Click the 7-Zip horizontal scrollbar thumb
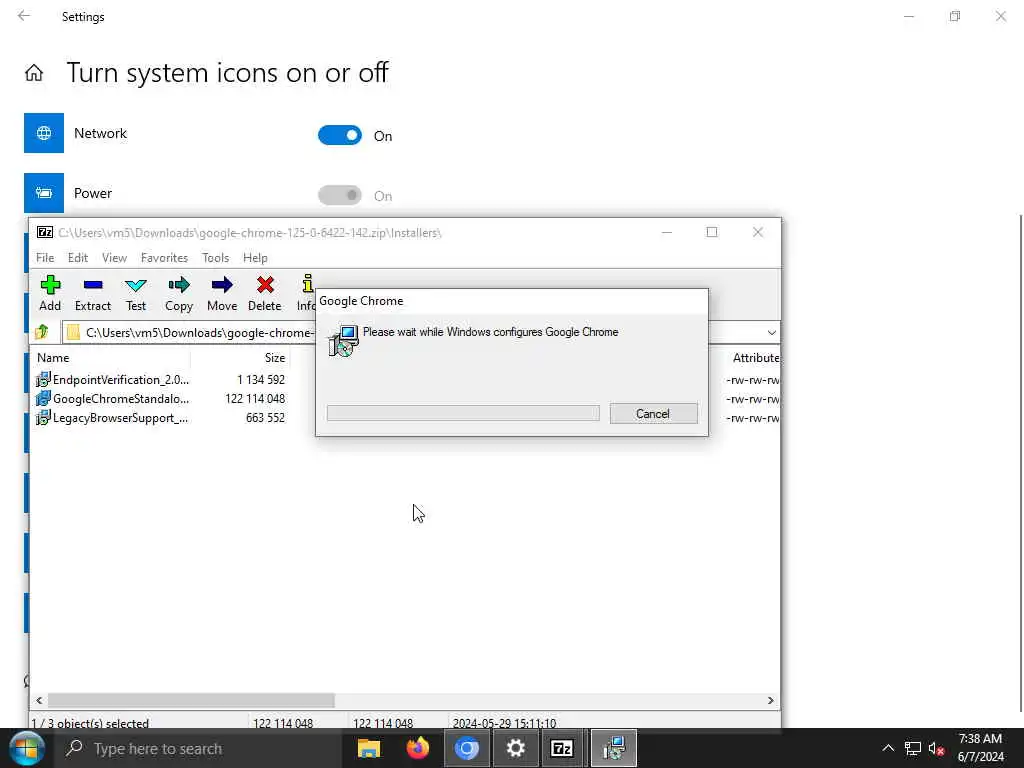 pyautogui.click(x=191, y=700)
